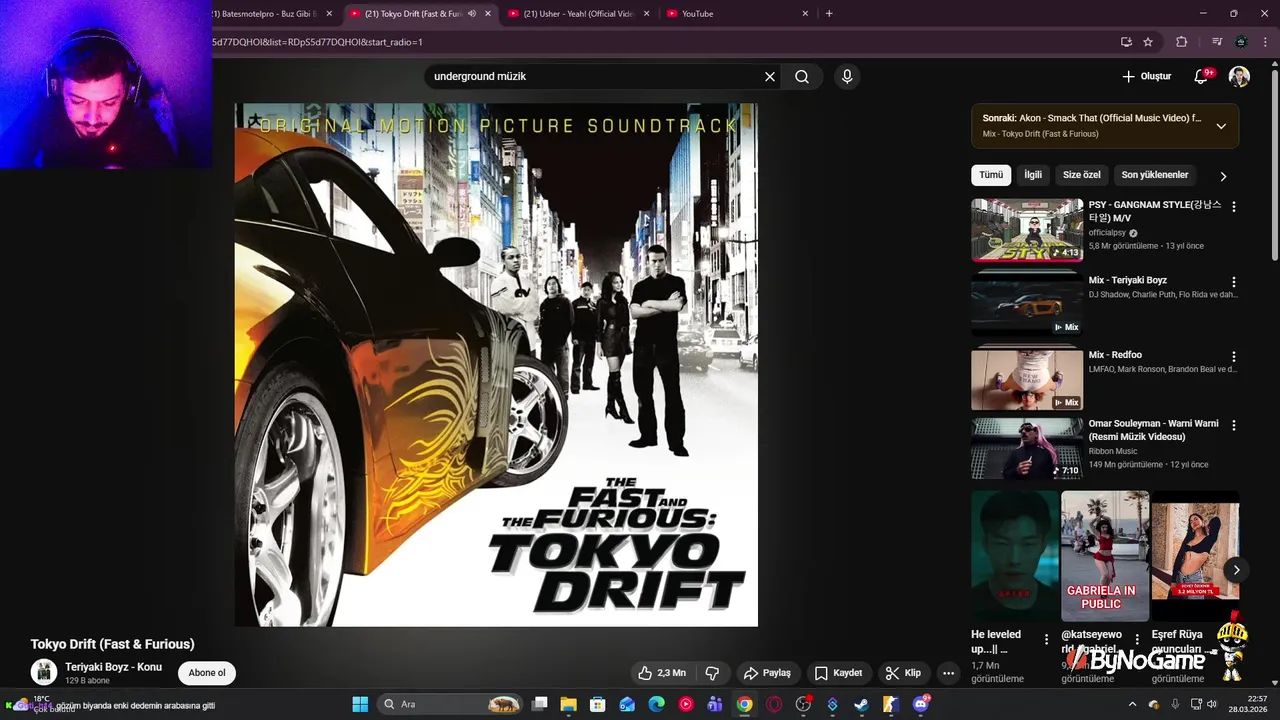Close the YouTube tab
Viewport: 1280px width, 720px height.
(x=805, y=14)
